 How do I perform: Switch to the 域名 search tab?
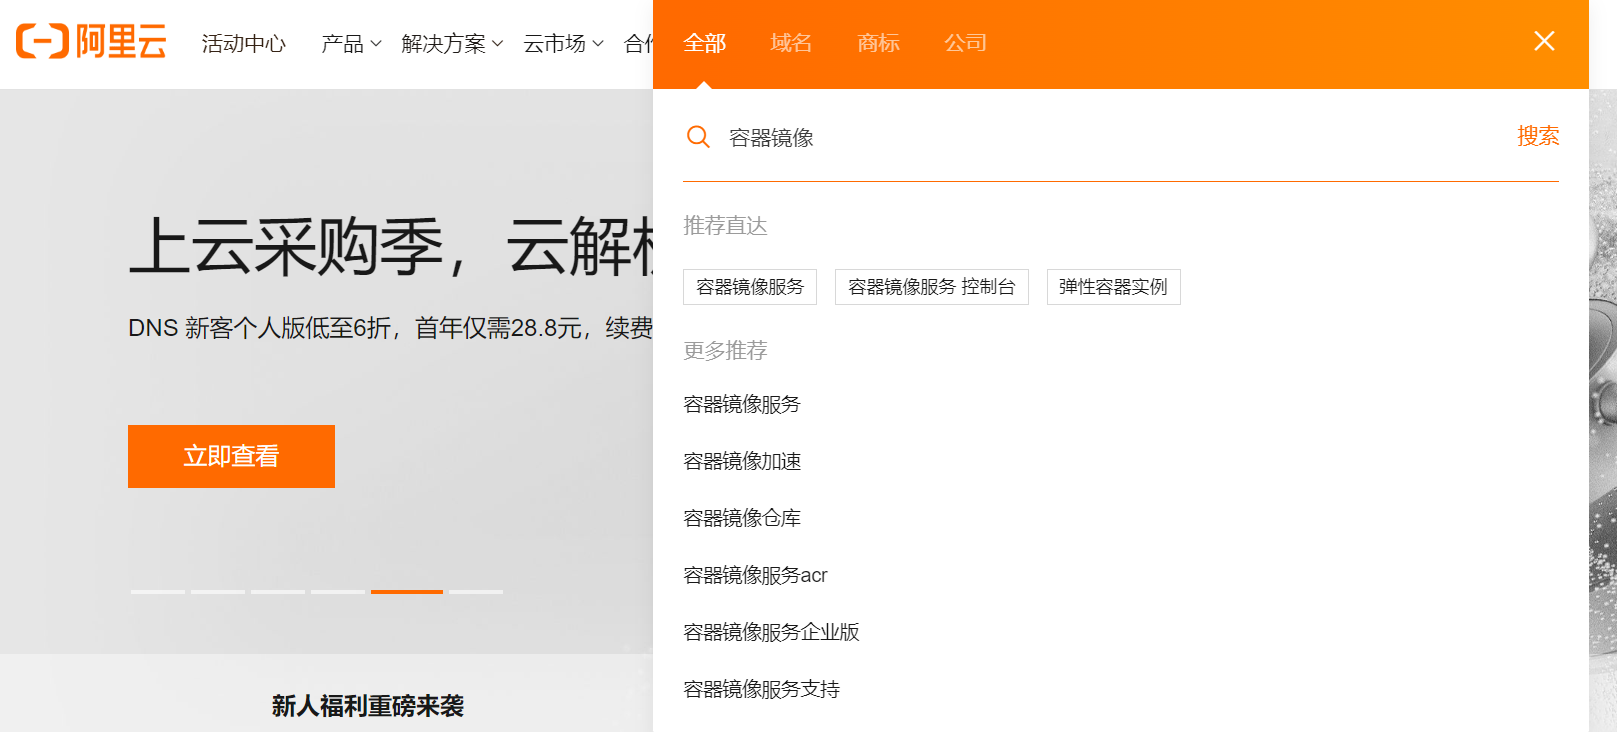[791, 43]
